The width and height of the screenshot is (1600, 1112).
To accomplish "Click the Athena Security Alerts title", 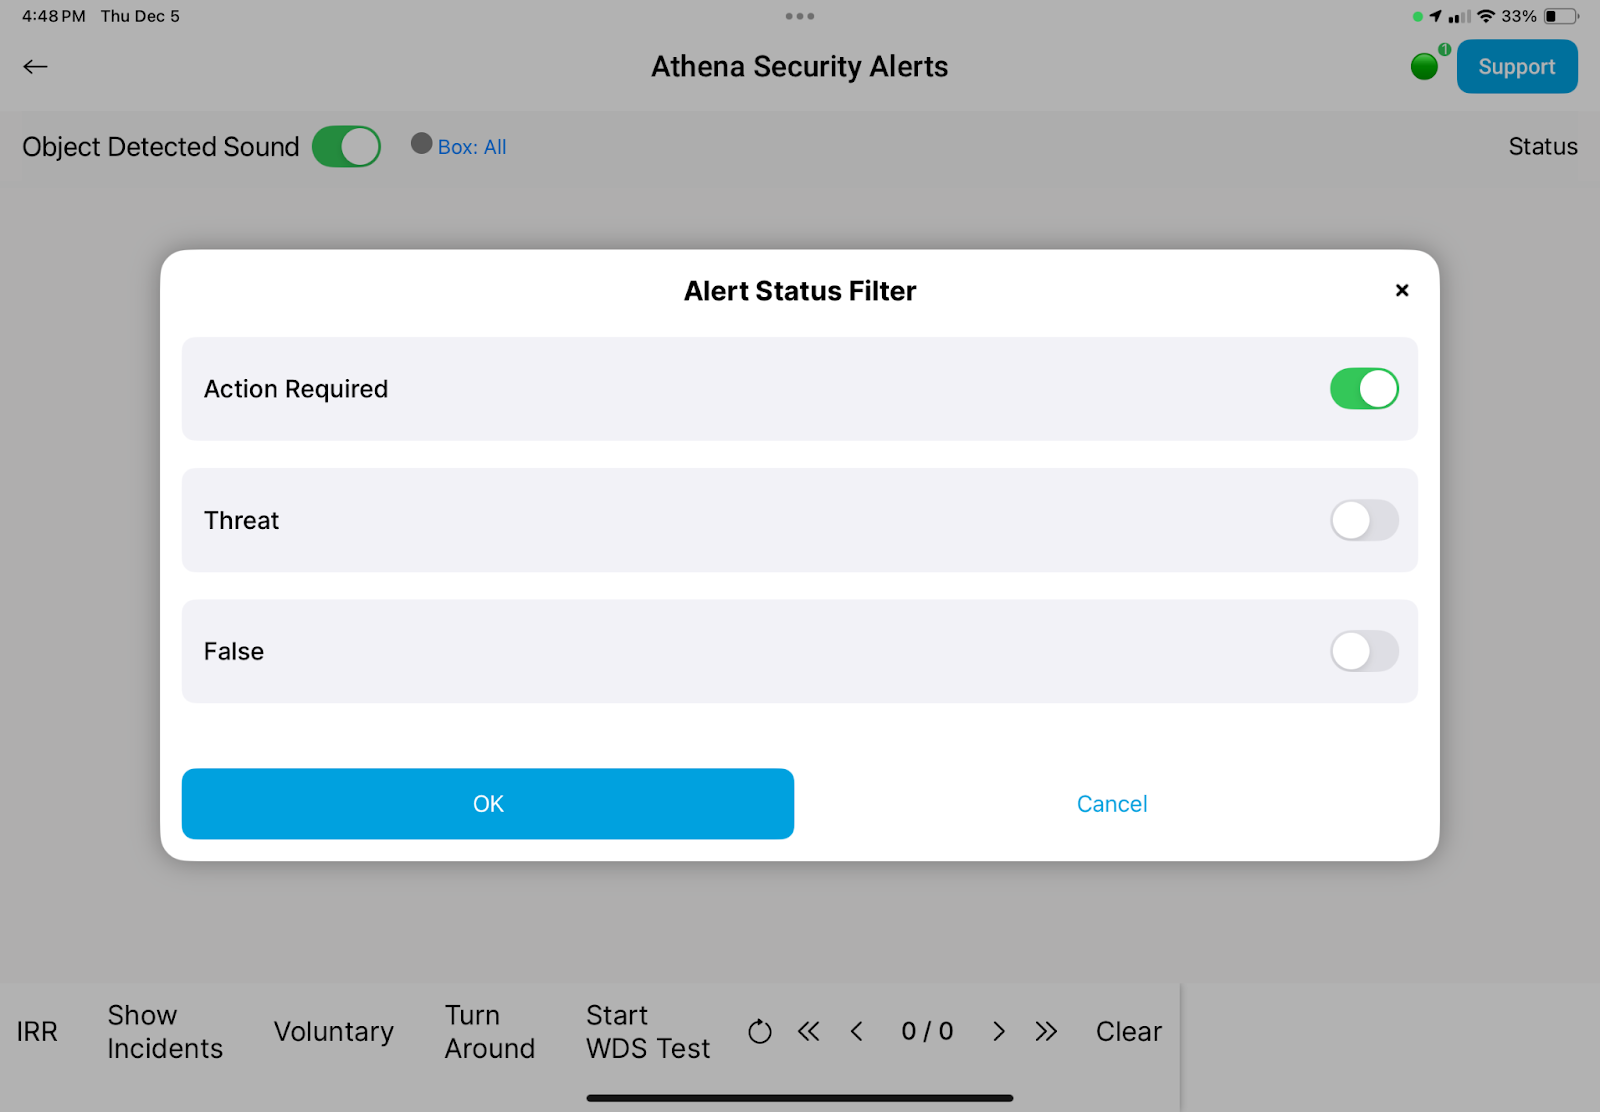I will (x=800, y=67).
